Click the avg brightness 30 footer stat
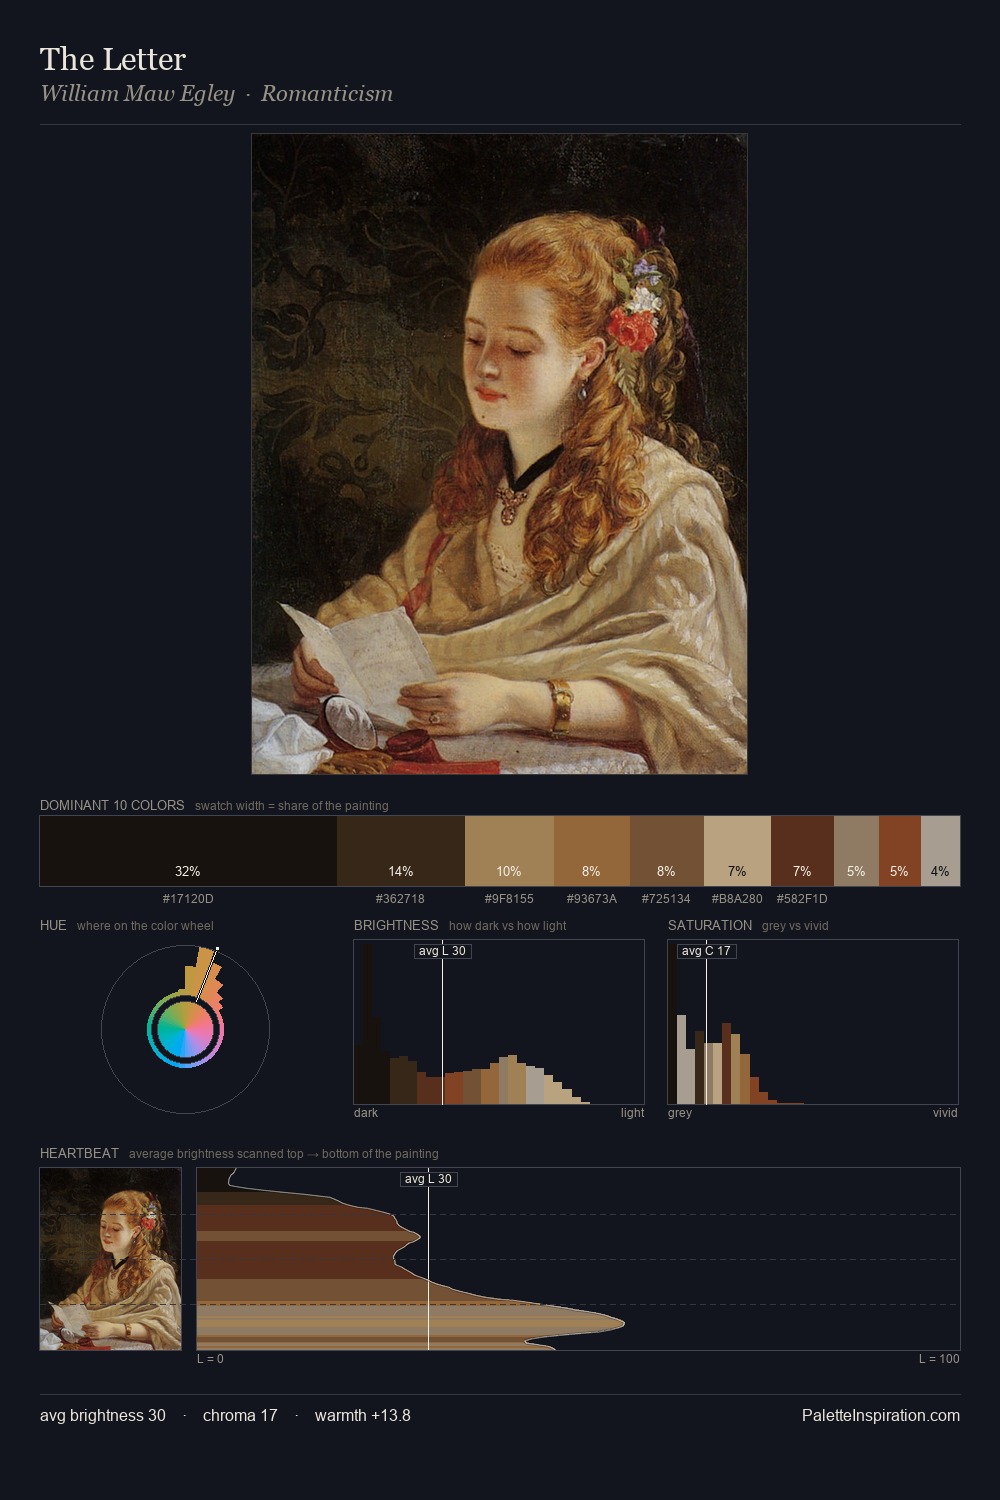This screenshot has height=1500, width=1000. coord(103,1416)
